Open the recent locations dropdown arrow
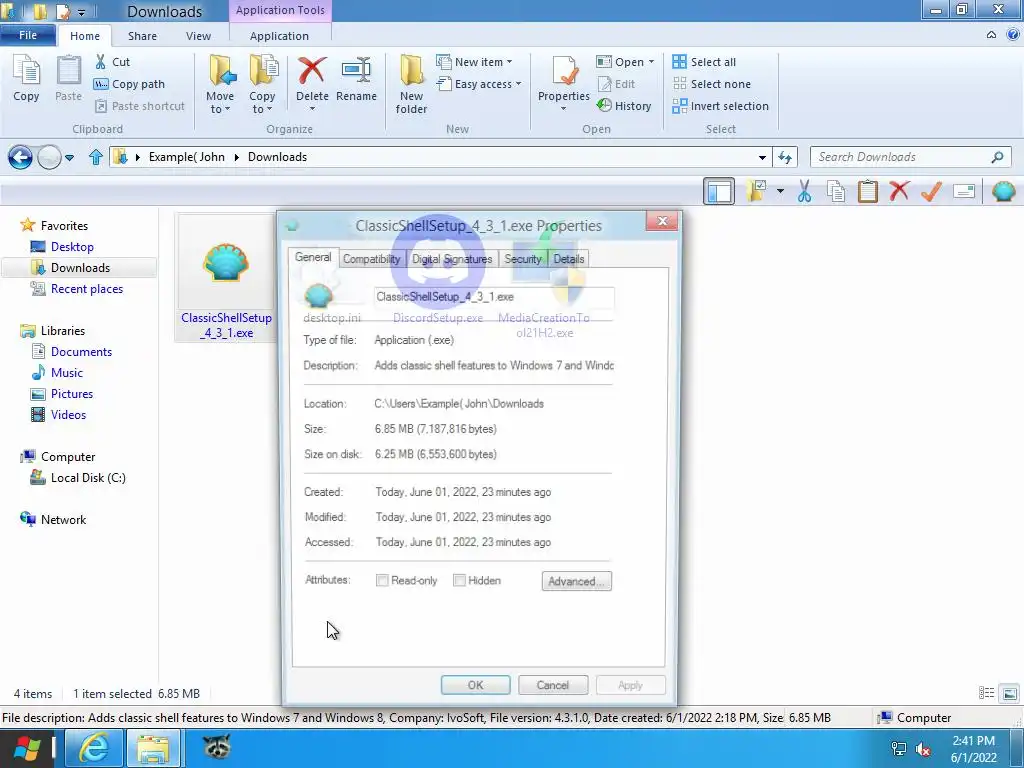This screenshot has width=1024, height=768. click(69, 157)
